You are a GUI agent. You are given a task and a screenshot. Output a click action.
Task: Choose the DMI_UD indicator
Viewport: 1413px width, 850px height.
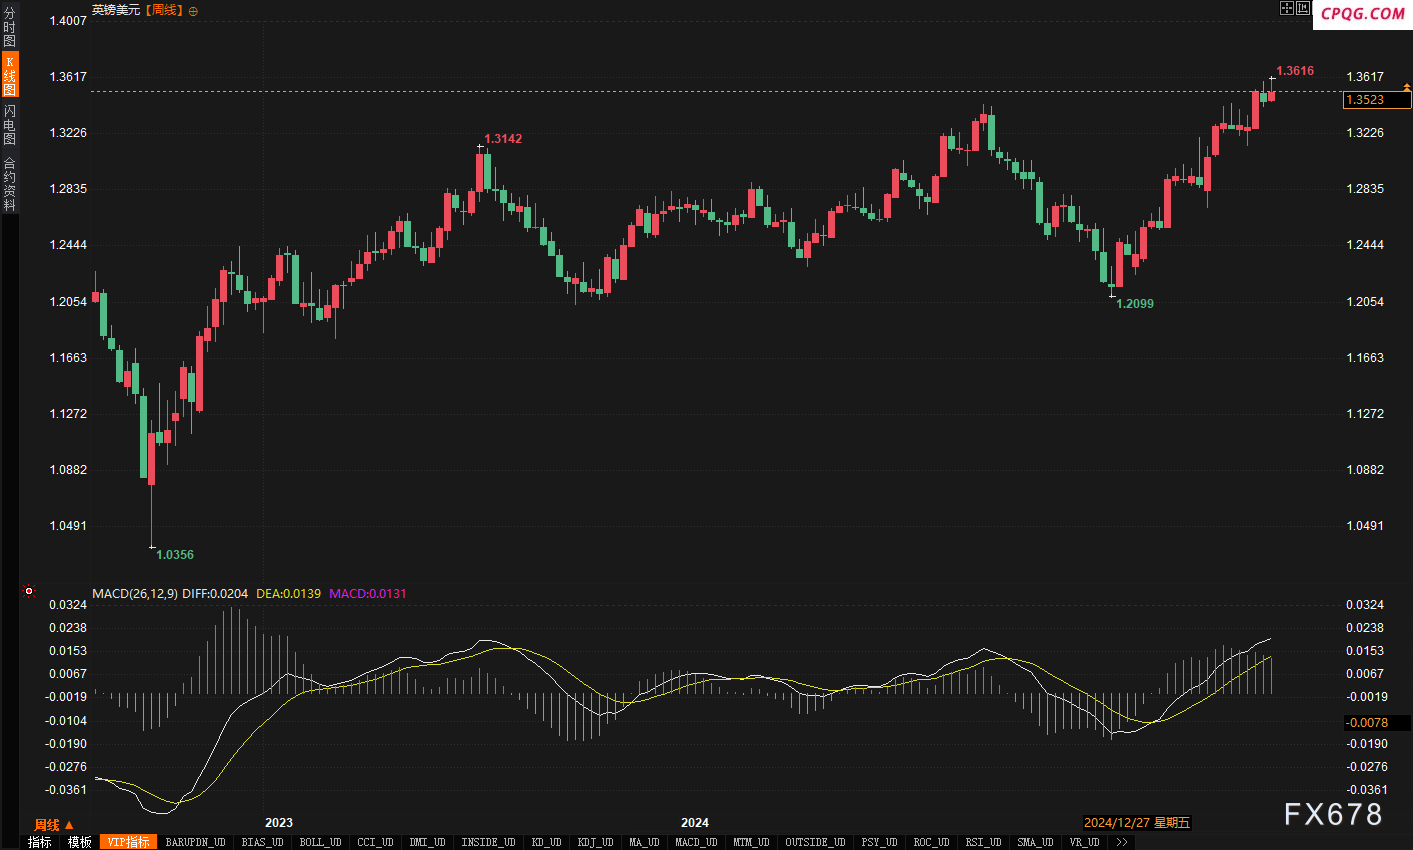click(x=427, y=842)
